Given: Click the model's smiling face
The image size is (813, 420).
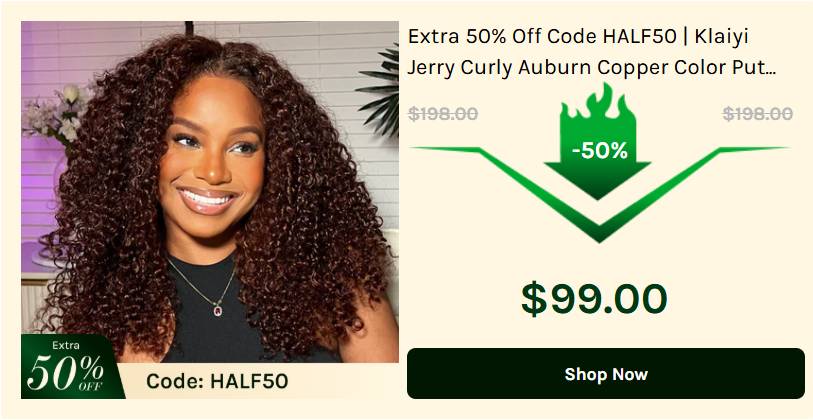Looking at the screenshot, I should [212, 156].
